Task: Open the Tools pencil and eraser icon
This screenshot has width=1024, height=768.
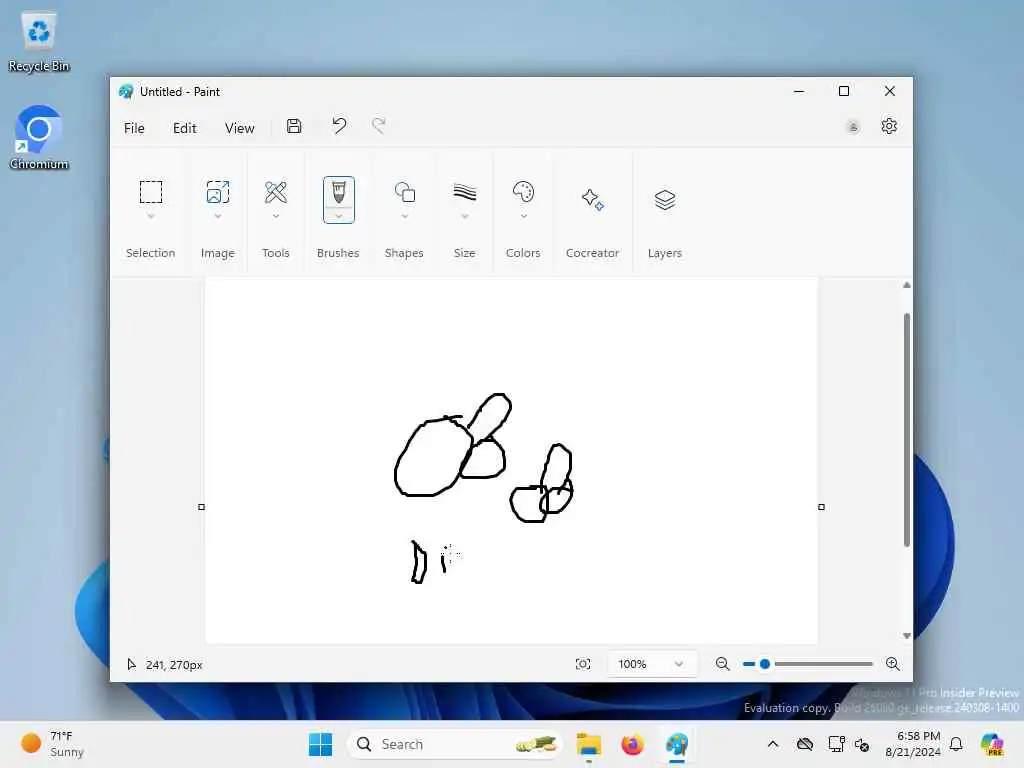Action: 276,192
